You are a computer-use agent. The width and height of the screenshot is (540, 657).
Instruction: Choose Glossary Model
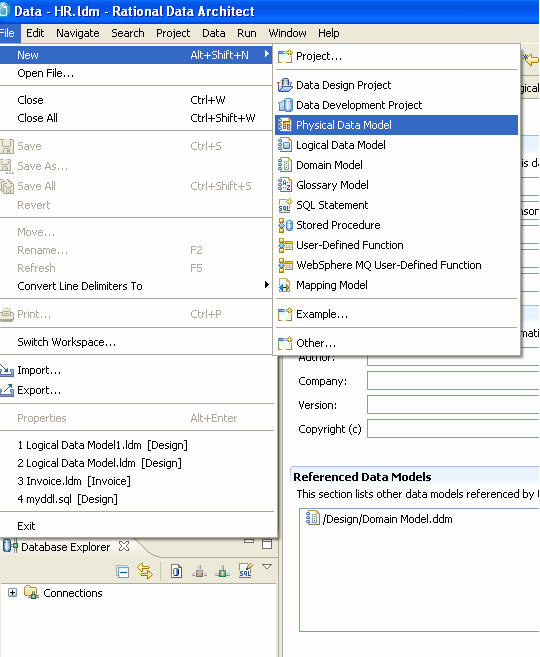point(396,185)
